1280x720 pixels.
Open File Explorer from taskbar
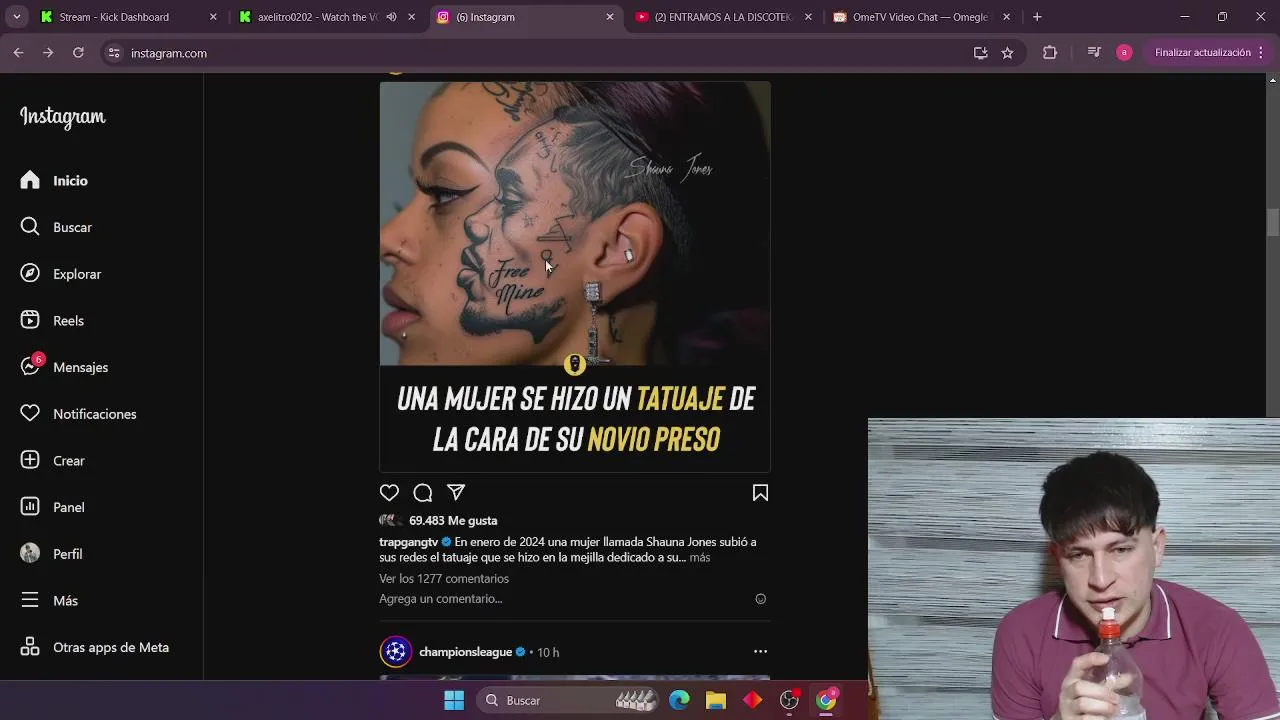click(x=716, y=700)
